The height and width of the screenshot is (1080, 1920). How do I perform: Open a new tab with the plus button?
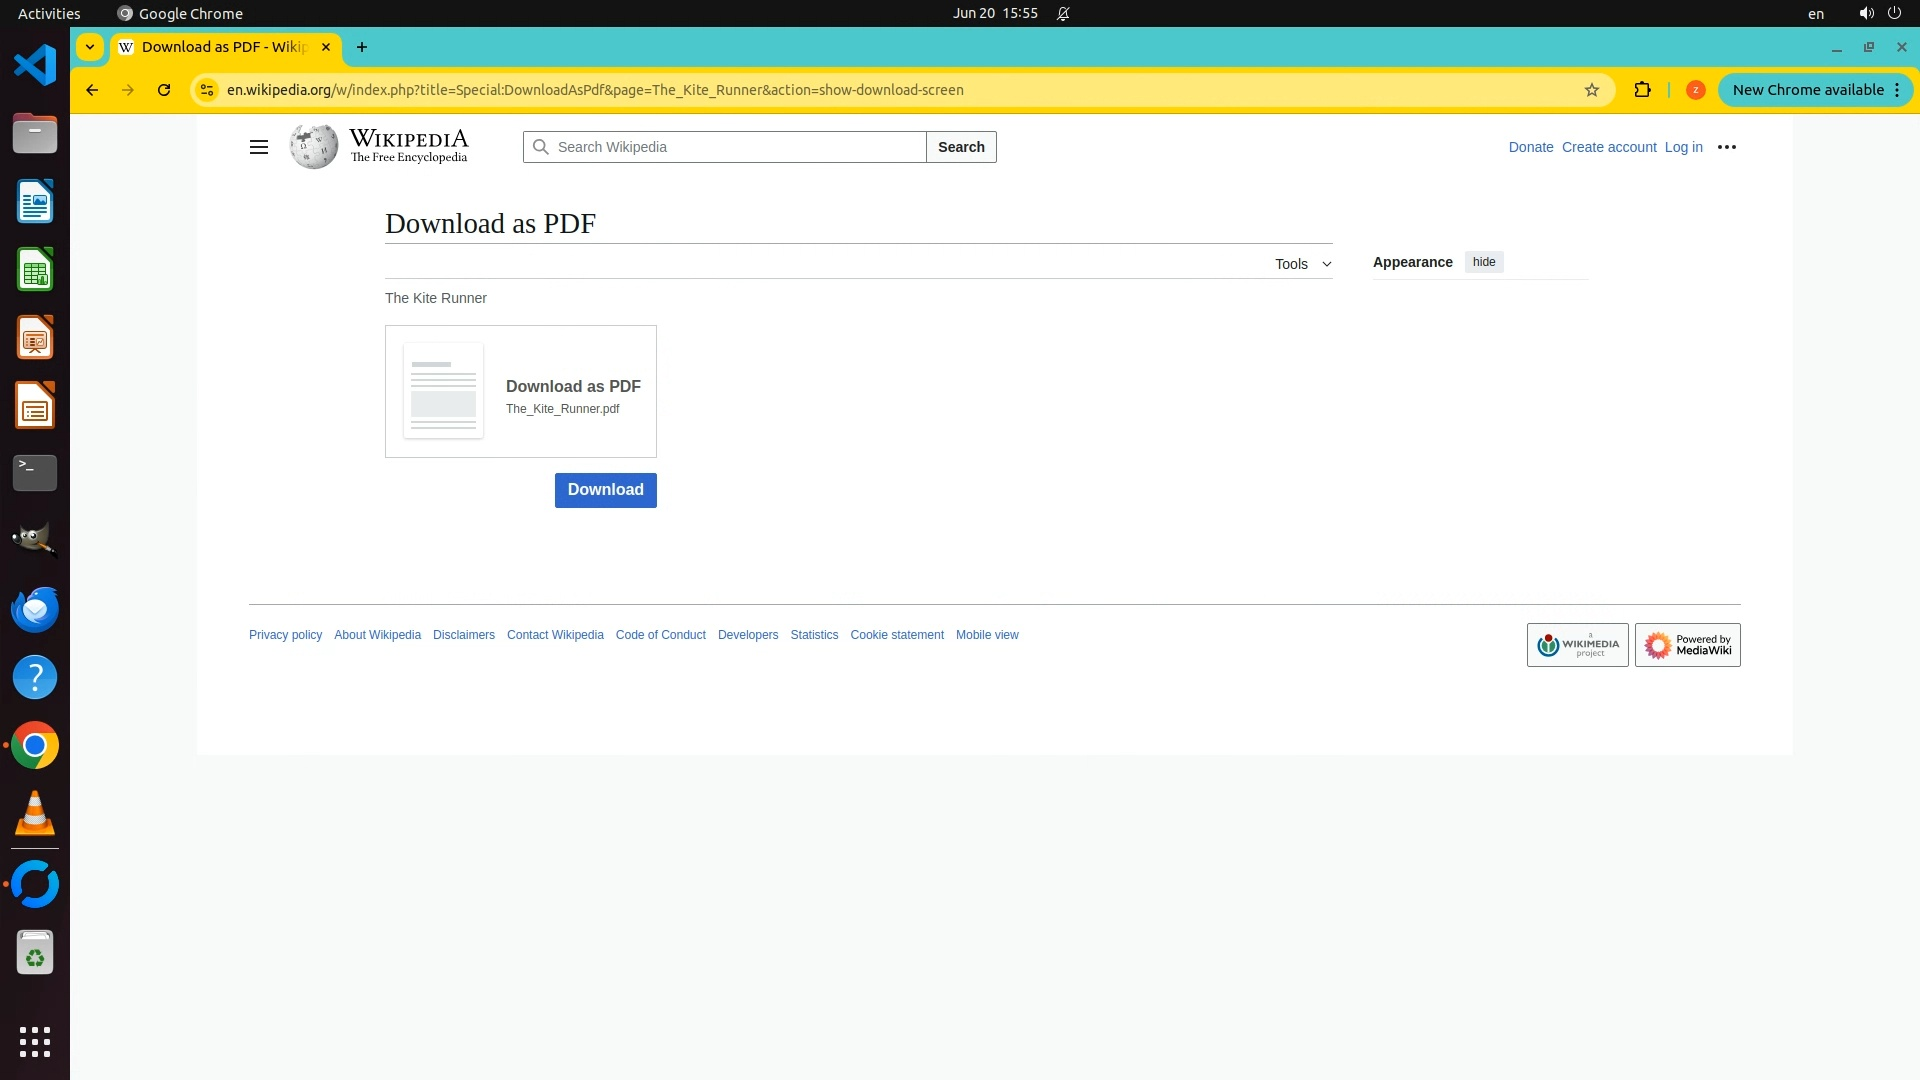[x=362, y=47]
